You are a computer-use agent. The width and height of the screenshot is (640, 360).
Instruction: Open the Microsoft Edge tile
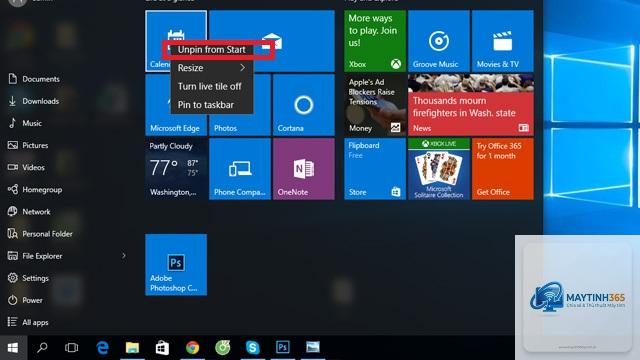coord(176,105)
